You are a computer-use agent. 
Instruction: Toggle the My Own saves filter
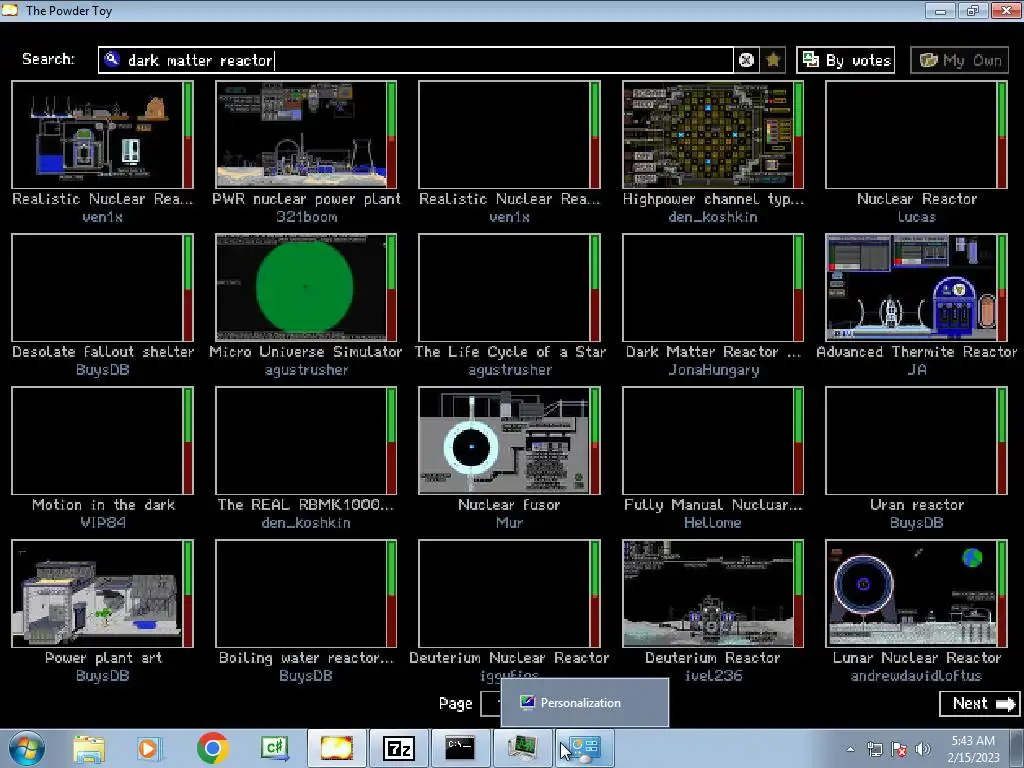[x=959, y=60]
